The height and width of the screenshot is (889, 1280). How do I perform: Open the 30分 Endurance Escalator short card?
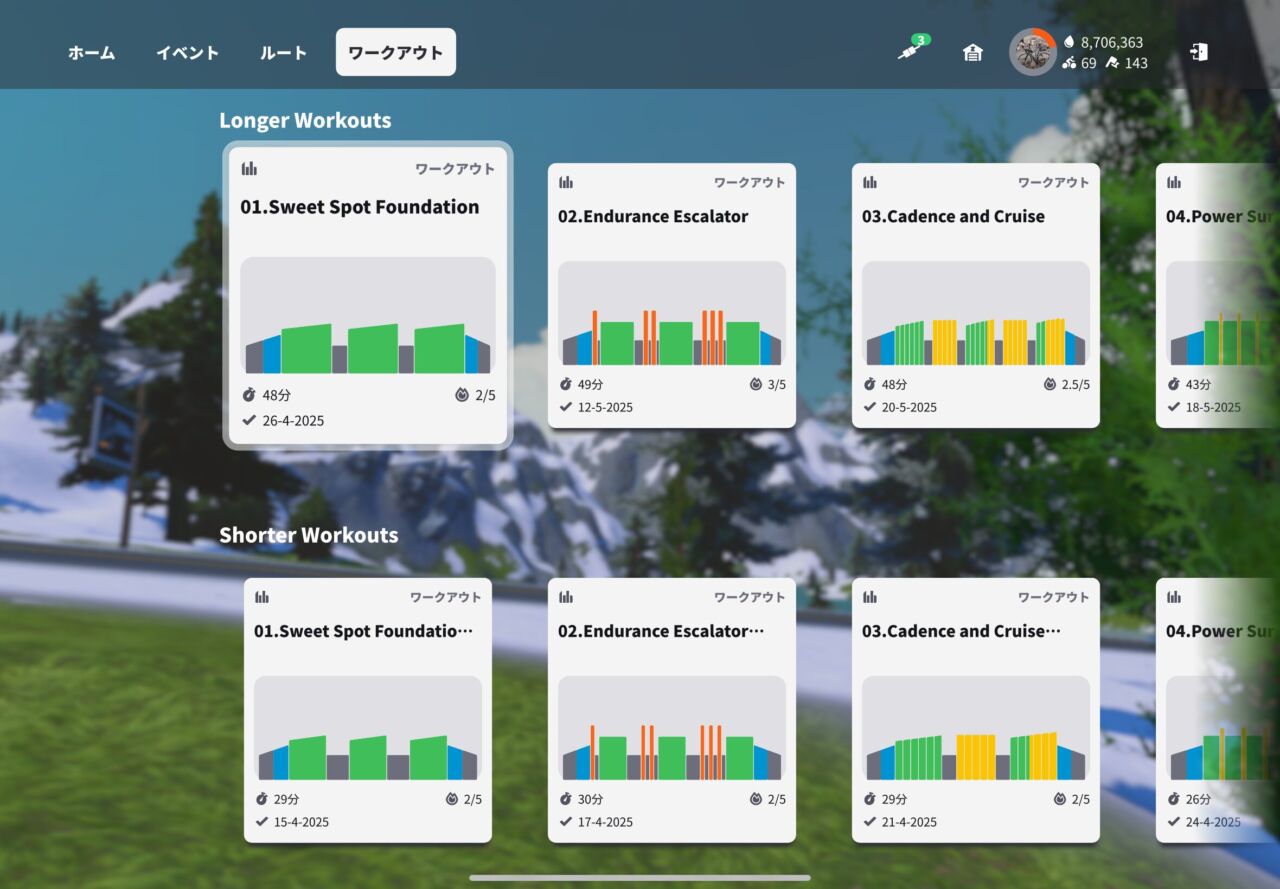coord(672,710)
